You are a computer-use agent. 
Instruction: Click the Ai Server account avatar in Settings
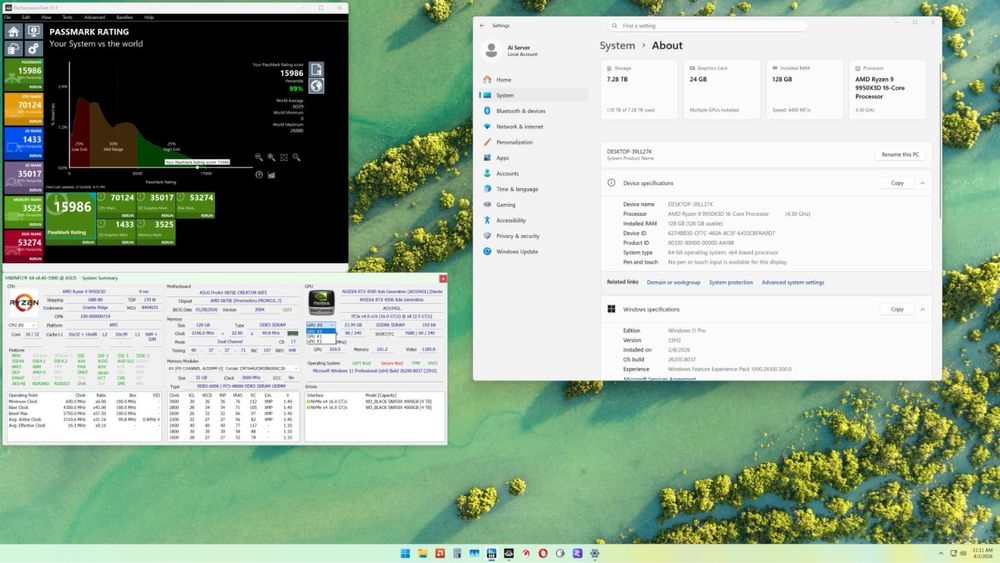491,50
